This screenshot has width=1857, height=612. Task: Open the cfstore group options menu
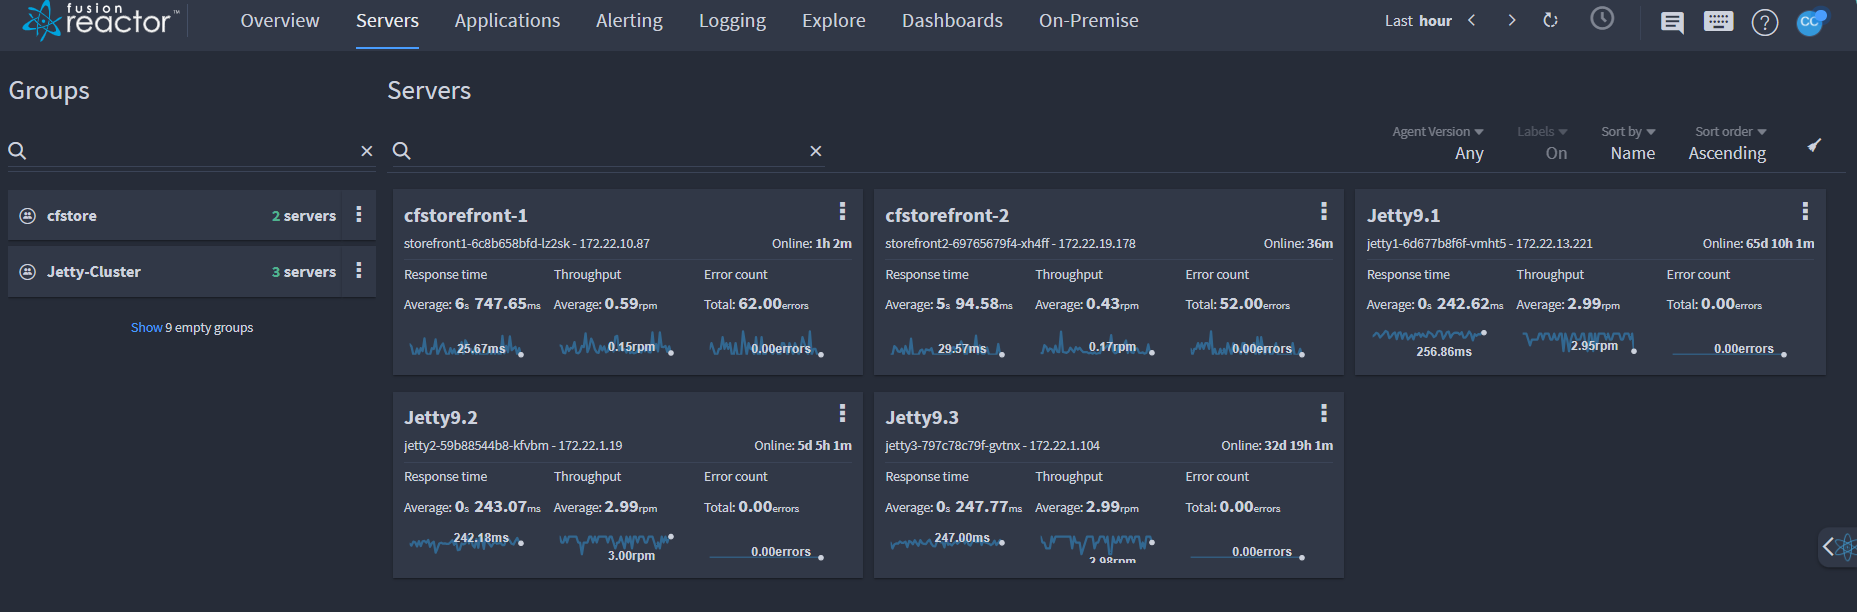point(358,215)
